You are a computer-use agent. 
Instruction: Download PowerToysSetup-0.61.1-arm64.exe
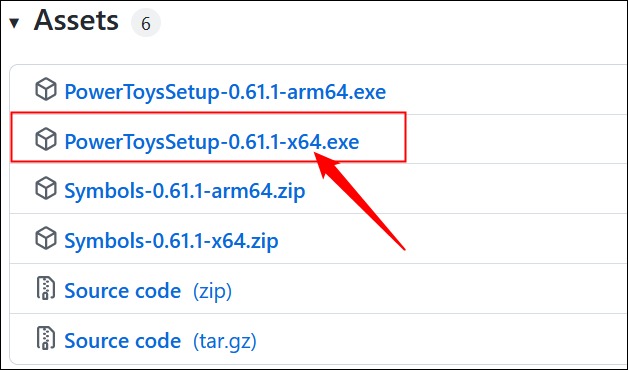(x=225, y=92)
